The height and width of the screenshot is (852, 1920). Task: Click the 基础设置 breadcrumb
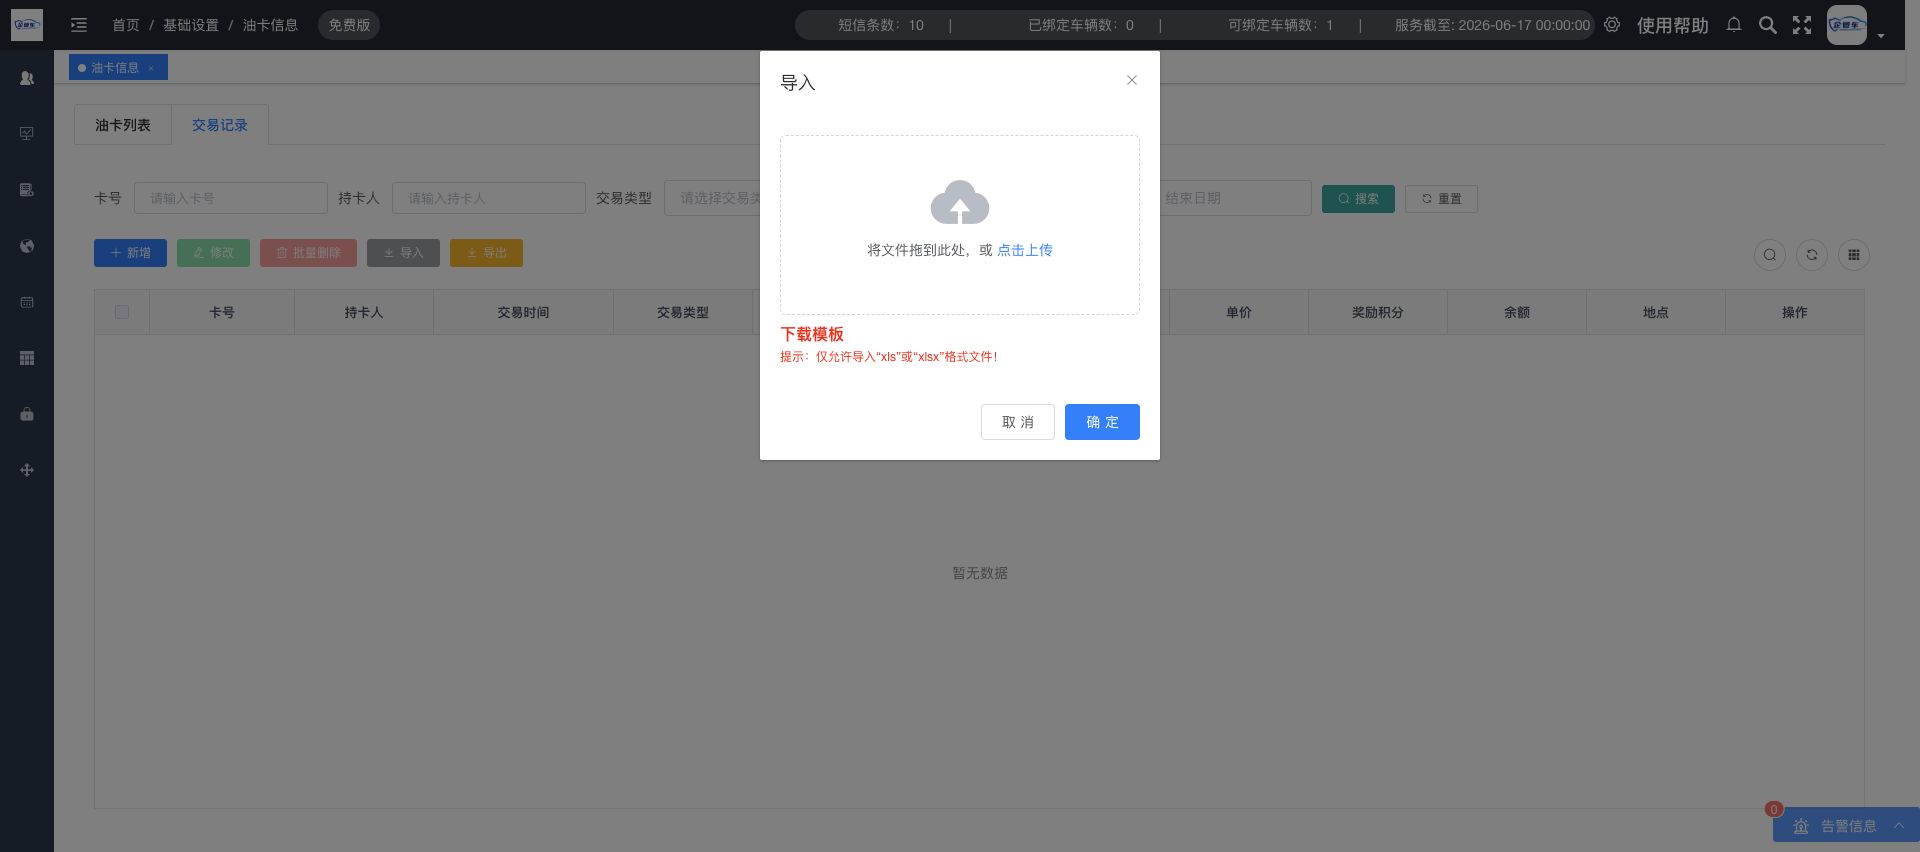pyautogui.click(x=191, y=25)
